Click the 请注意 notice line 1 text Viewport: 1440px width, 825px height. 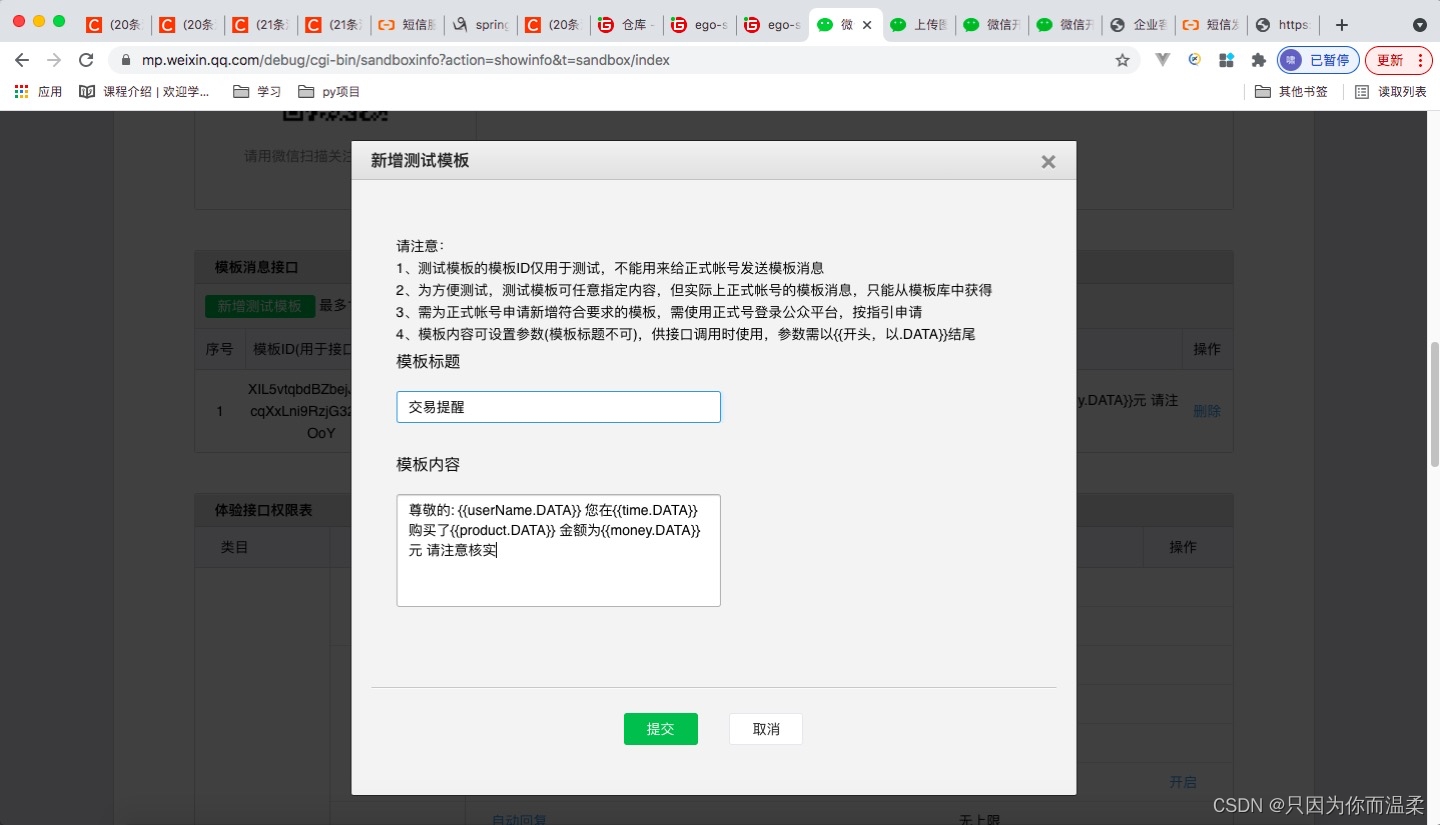click(x=610, y=268)
